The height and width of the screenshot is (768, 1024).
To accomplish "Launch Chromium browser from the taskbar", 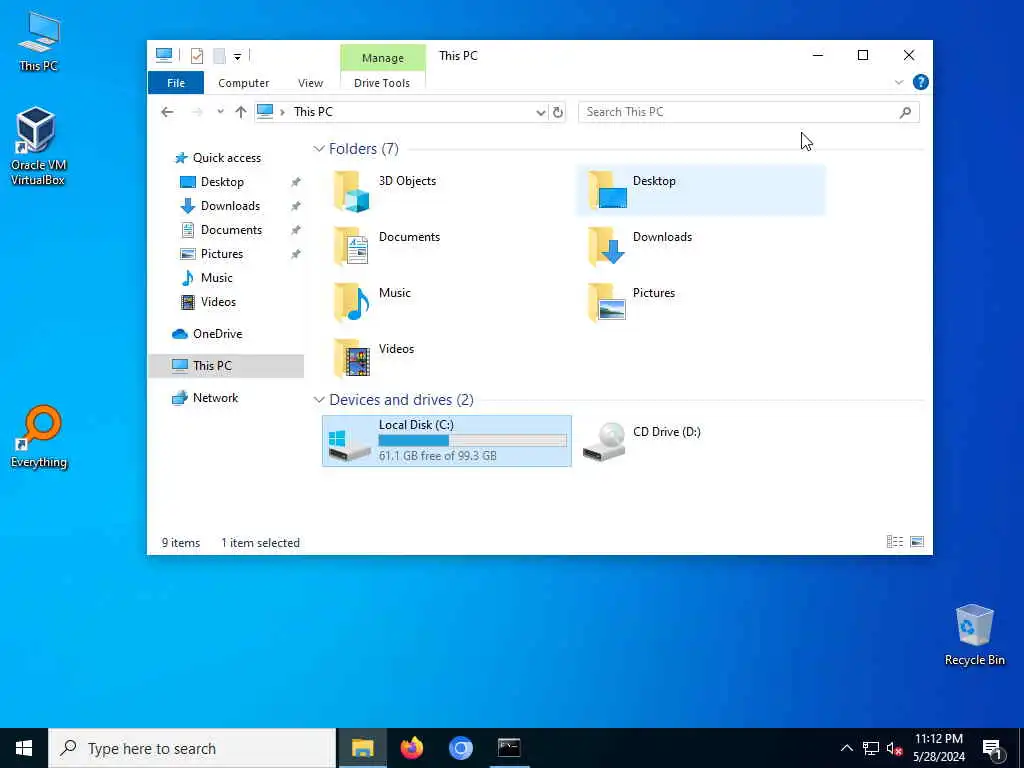I will (460, 748).
